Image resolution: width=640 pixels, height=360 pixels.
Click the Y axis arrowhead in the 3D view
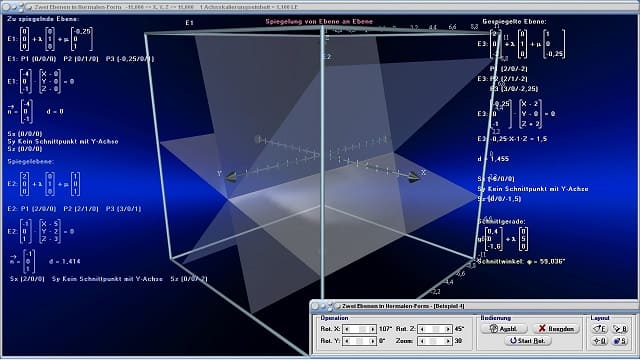231,177
